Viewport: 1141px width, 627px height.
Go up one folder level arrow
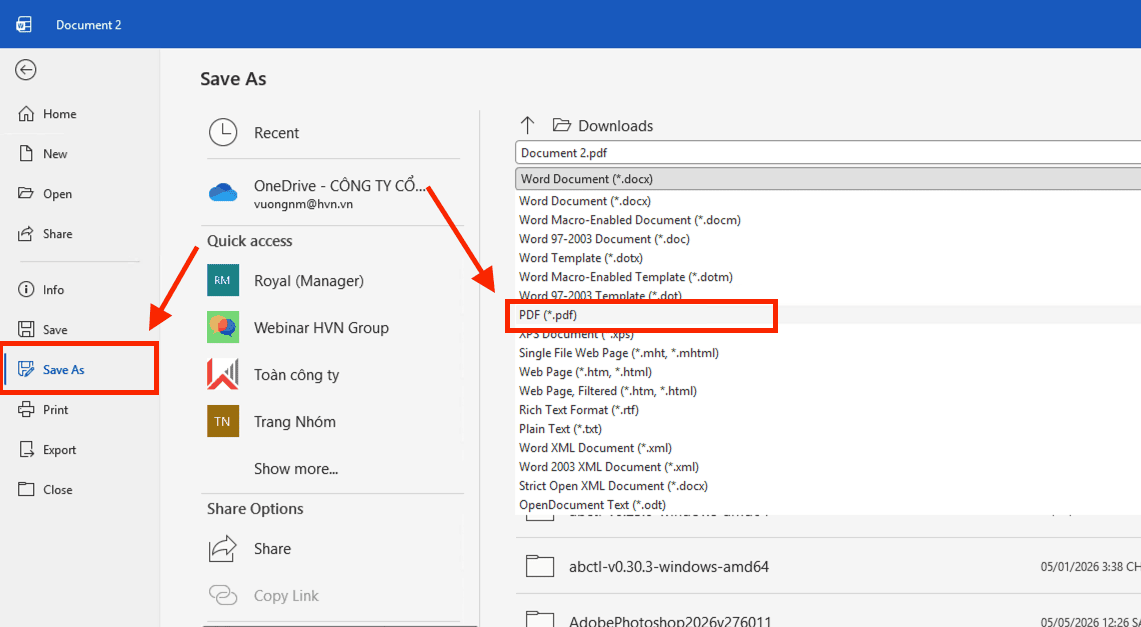pyautogui.click(x=528, y=125)
